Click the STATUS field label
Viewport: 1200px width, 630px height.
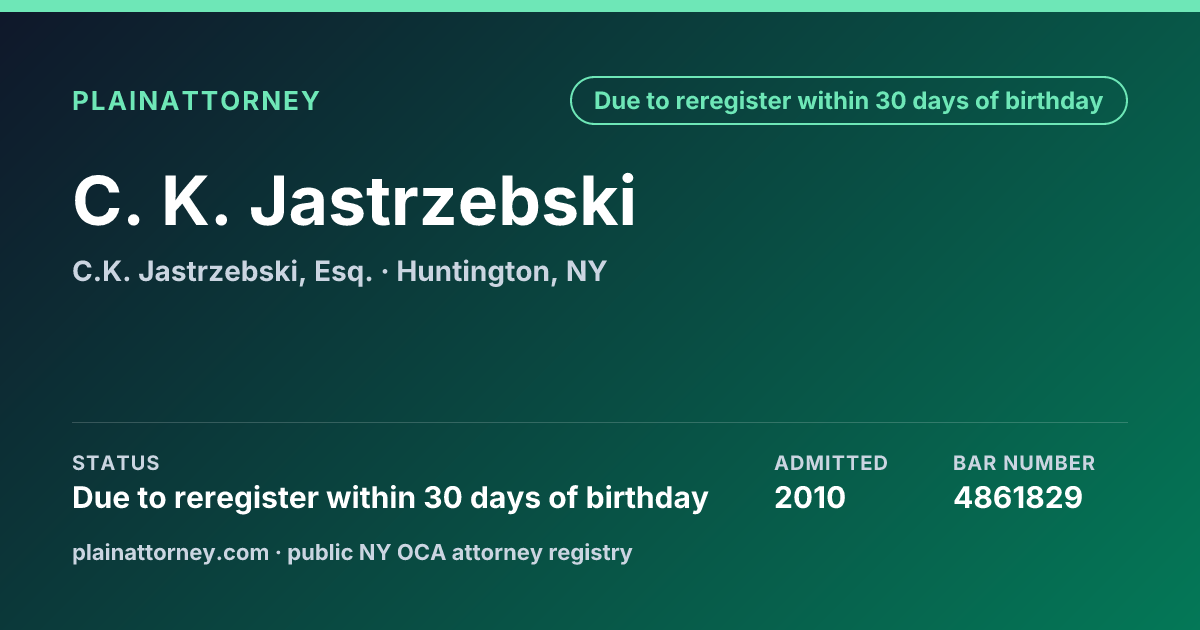[x=116, y=463]
